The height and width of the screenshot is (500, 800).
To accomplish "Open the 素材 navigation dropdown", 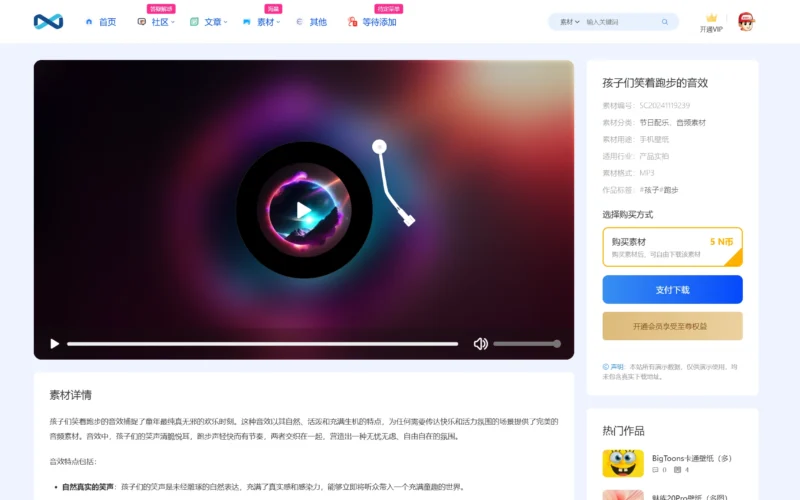I will point(267,22).
